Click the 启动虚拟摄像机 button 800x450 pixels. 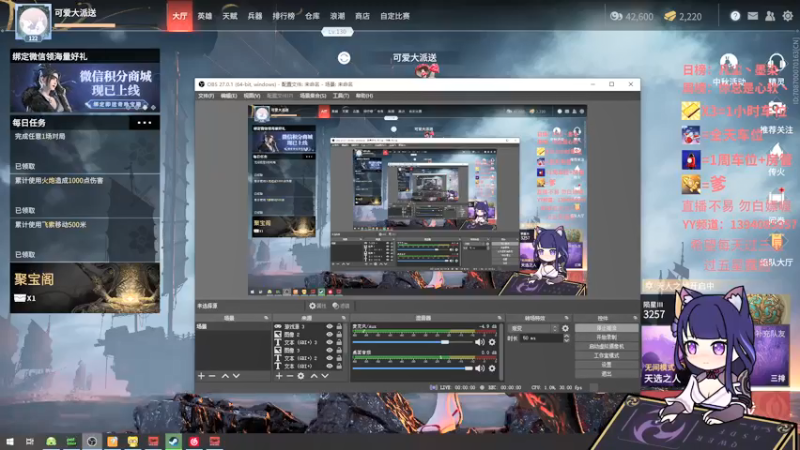pos(606,346)
